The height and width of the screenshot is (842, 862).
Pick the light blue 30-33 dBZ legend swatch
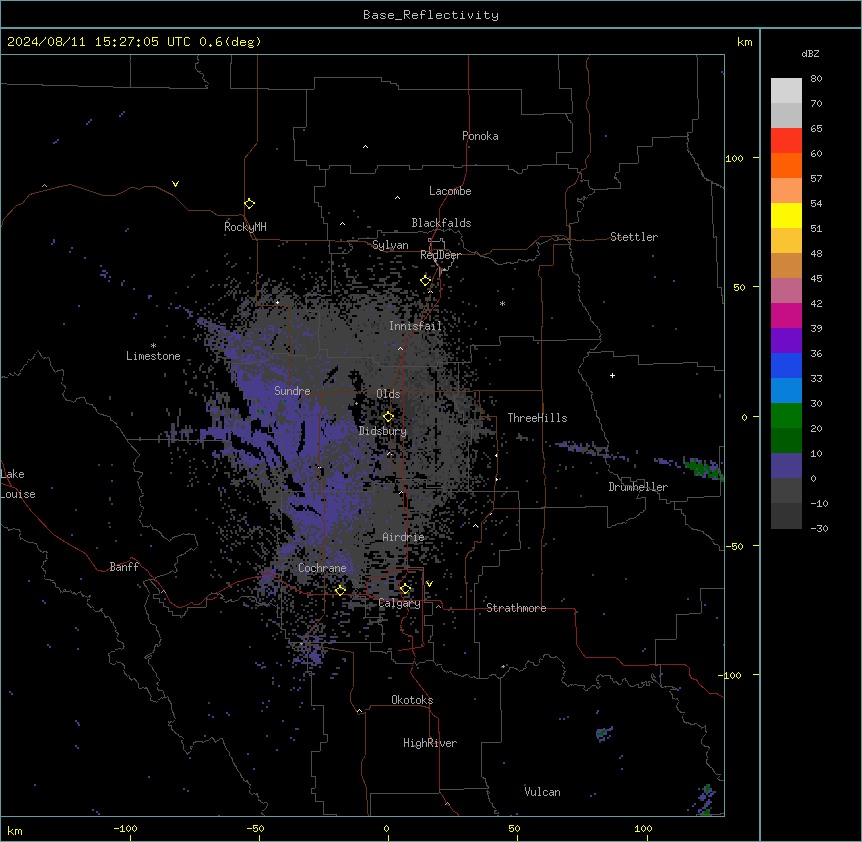tap(786, 390)
